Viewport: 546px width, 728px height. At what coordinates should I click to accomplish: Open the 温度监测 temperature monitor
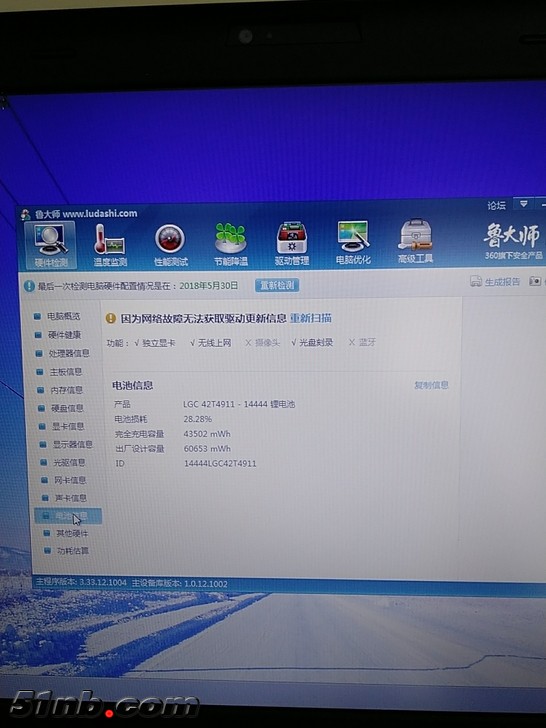[110, 245]
